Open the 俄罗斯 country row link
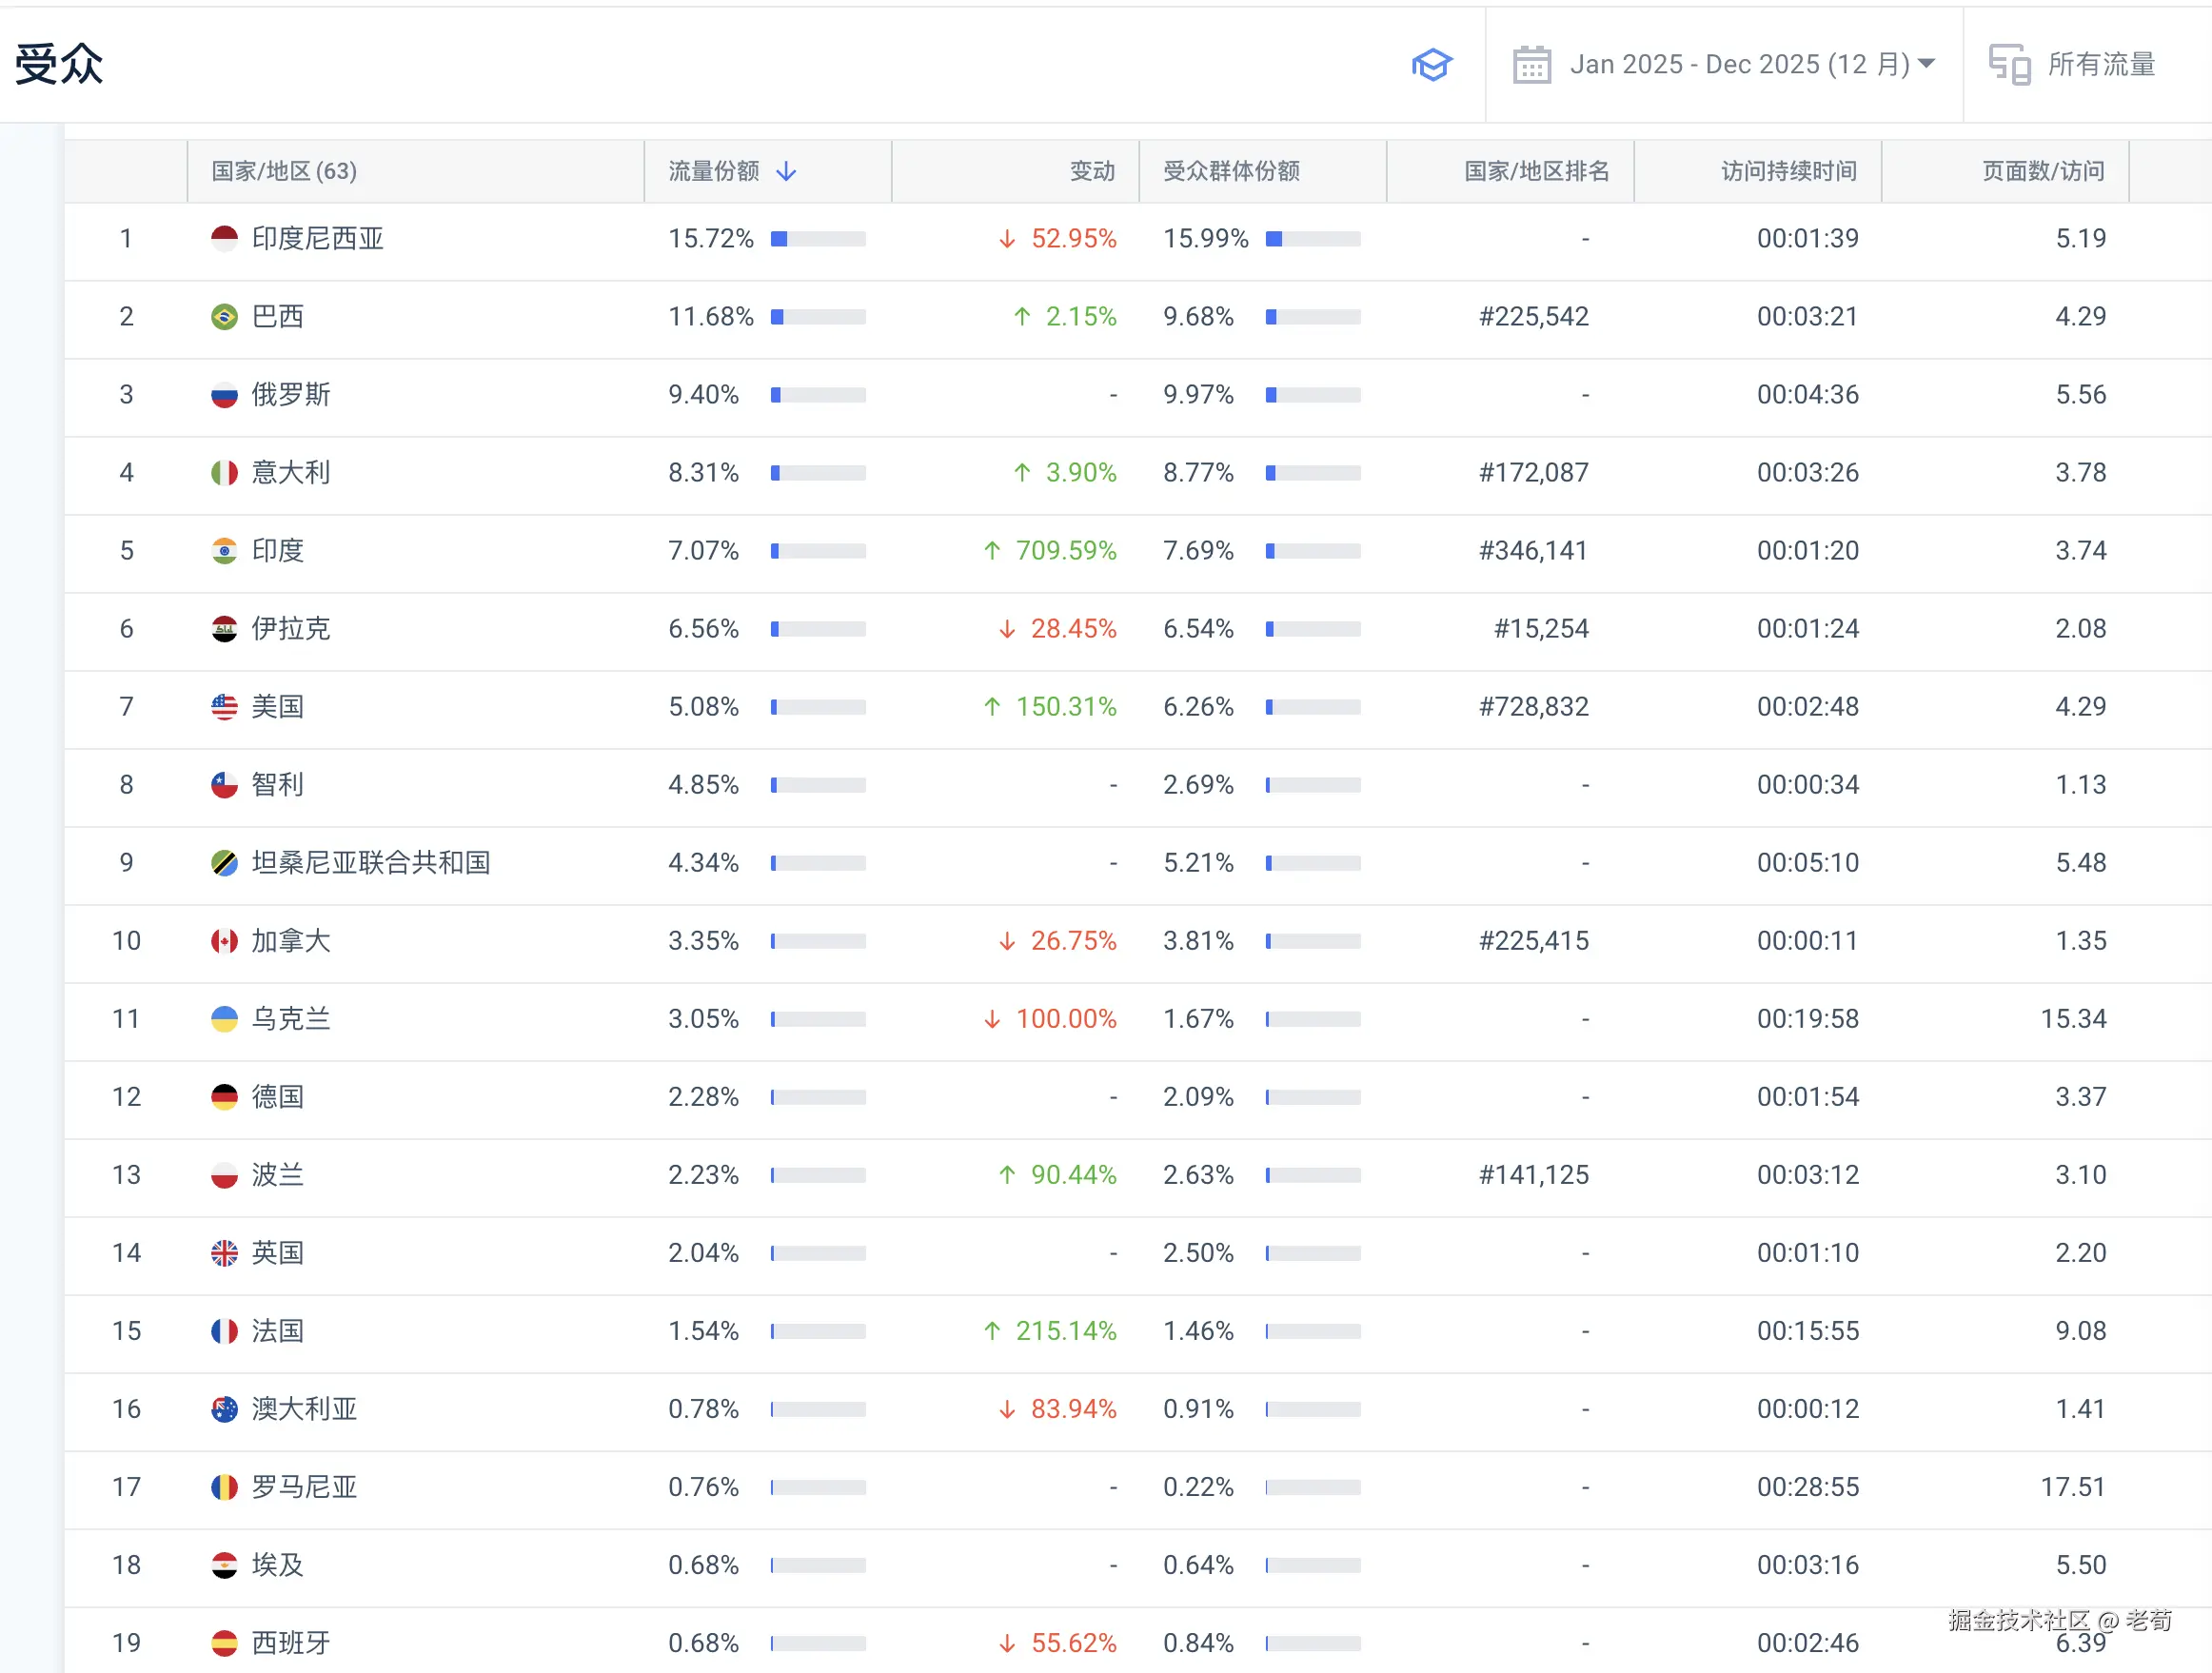This screenshot has width=2212, height=1673. point(290,395)
